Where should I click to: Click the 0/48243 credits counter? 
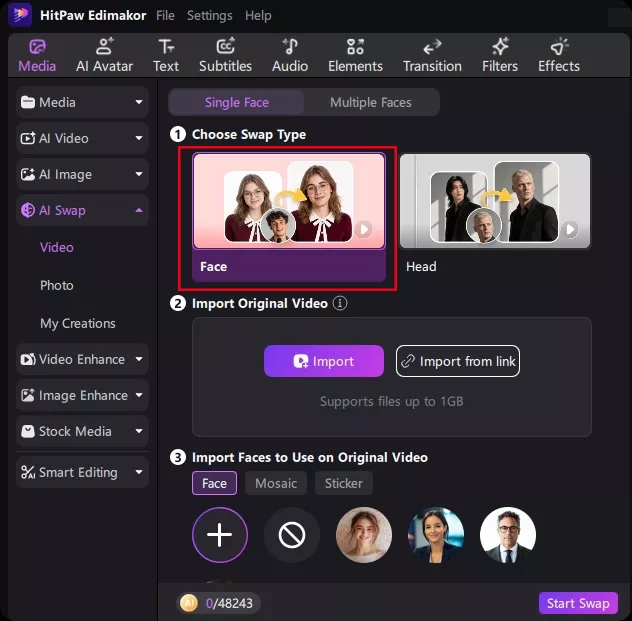(229, 603)
